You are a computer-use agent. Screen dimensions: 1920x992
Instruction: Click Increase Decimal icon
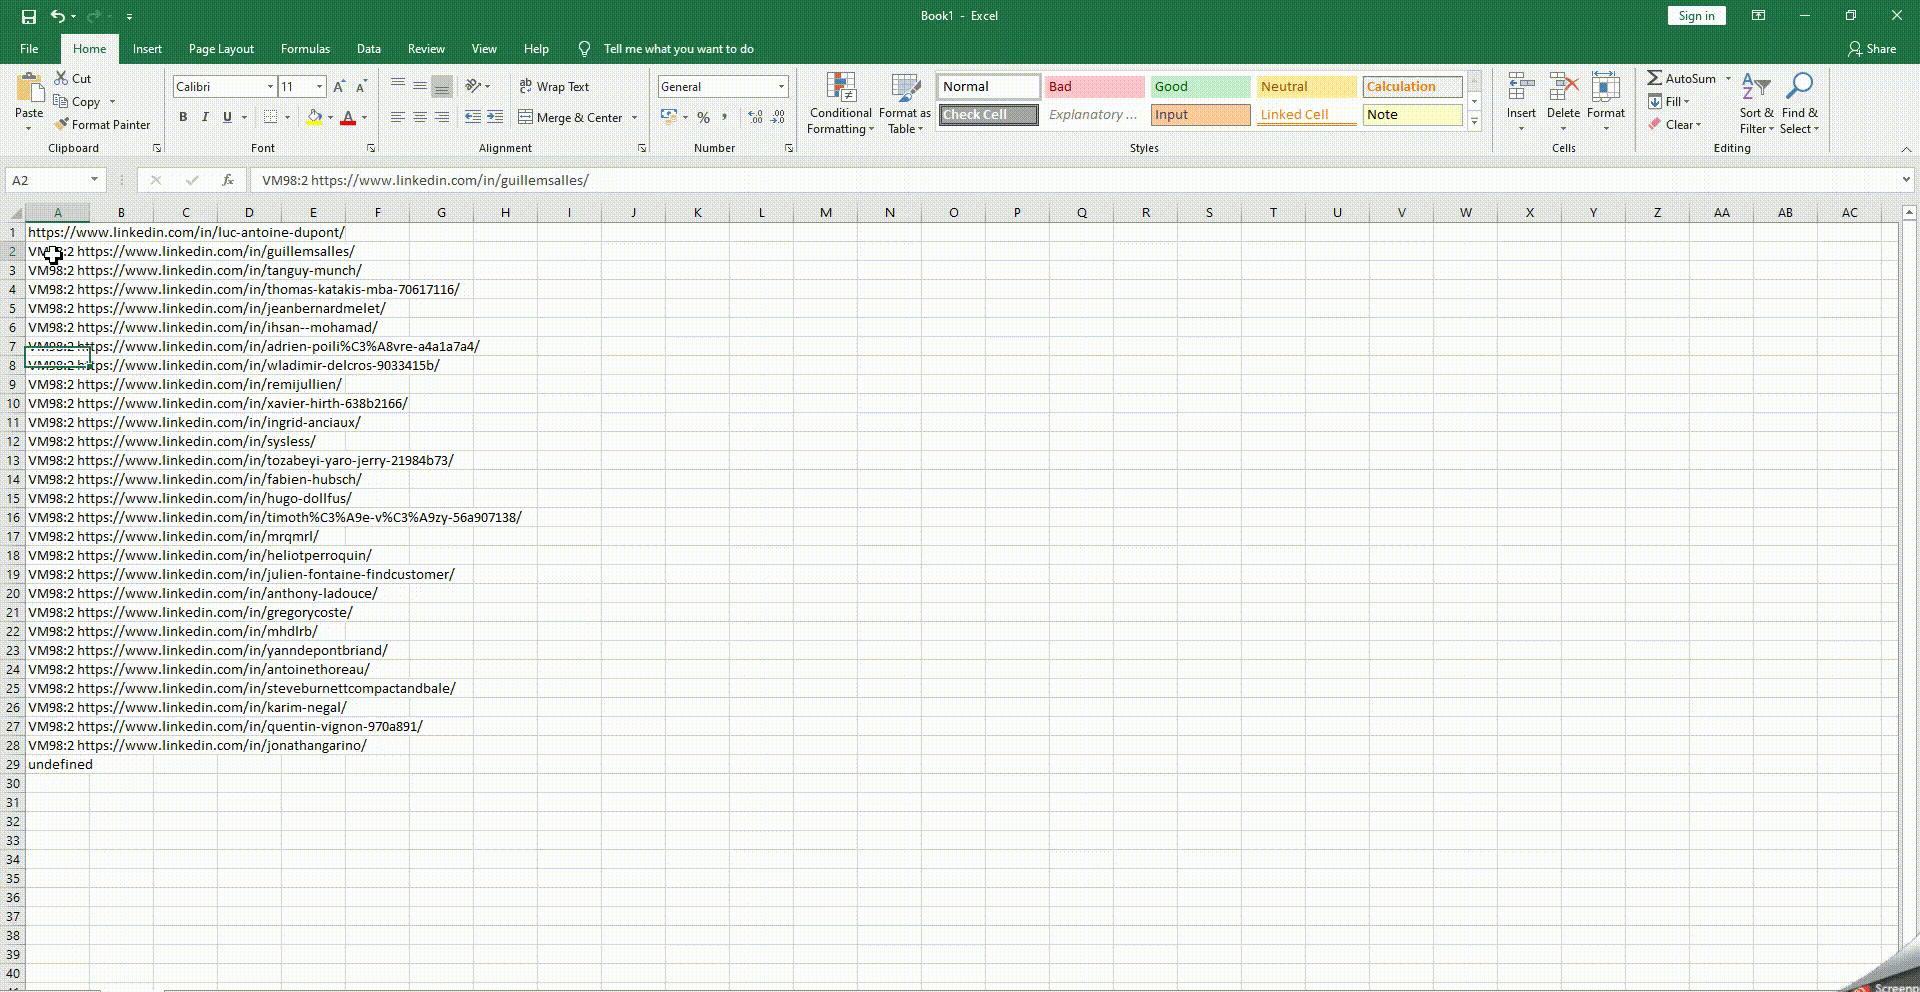point(755,117)
